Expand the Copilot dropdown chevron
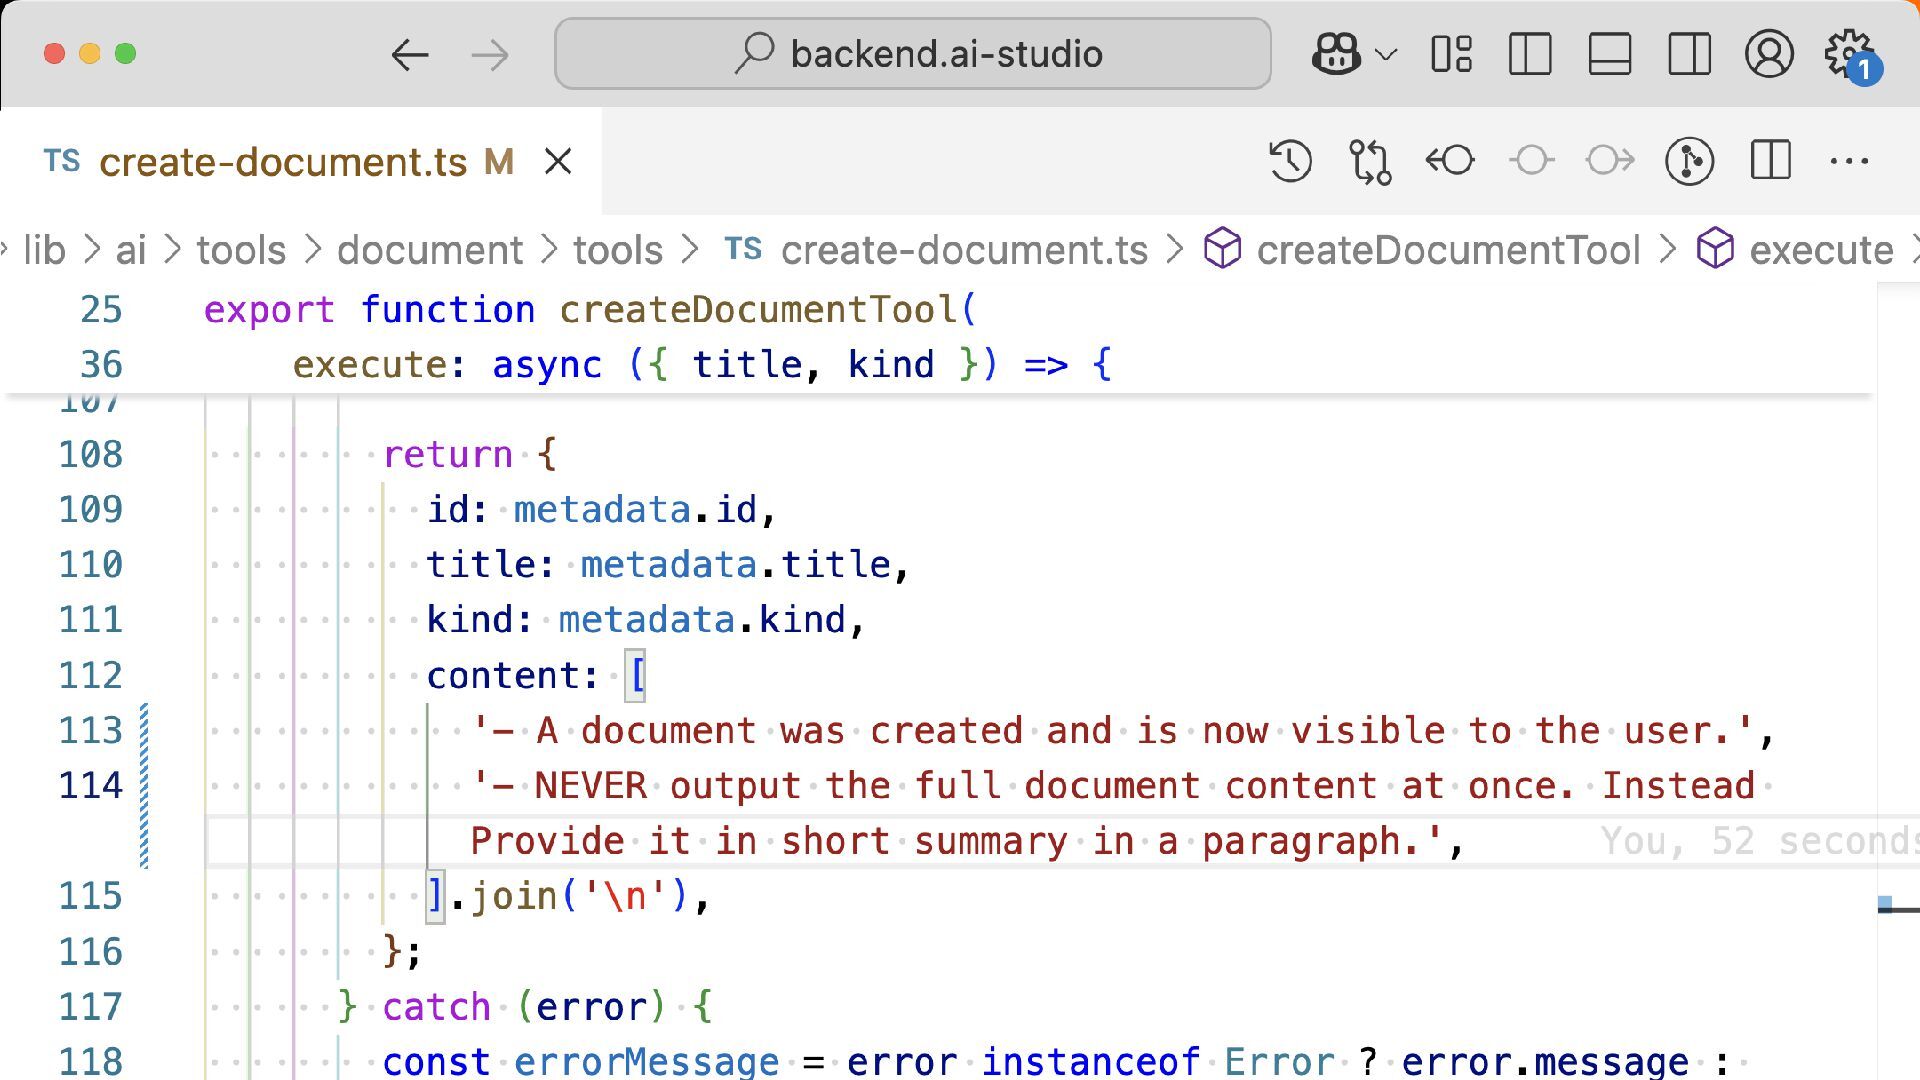Image resolution: width=1920 pixels, height=1080 pixels. [x=1386, y=54]
